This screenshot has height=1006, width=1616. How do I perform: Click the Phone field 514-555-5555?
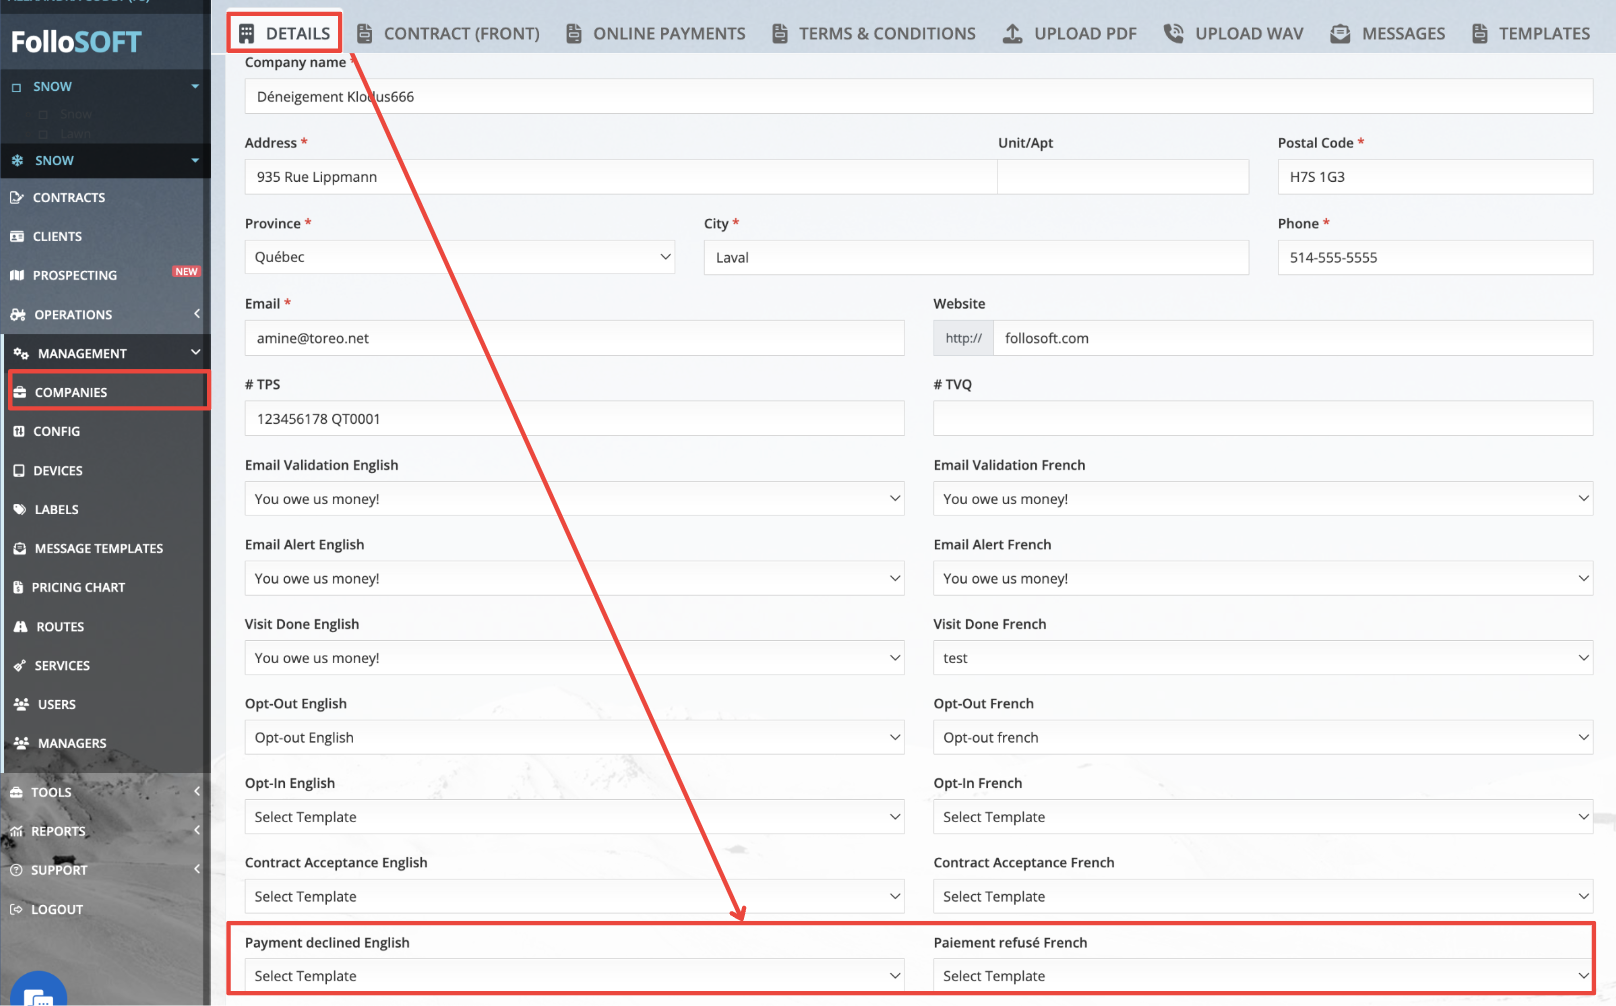tap(1435, 257)
